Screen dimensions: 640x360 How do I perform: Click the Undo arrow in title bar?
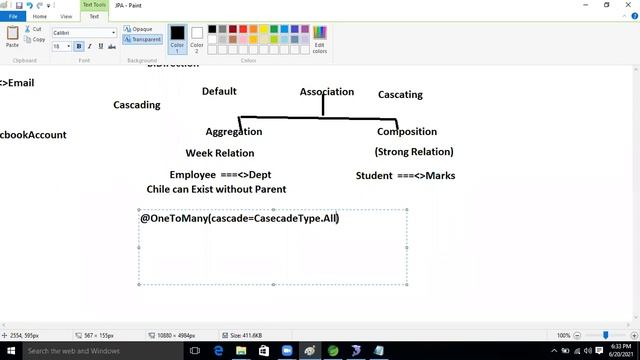click(29, 5)
